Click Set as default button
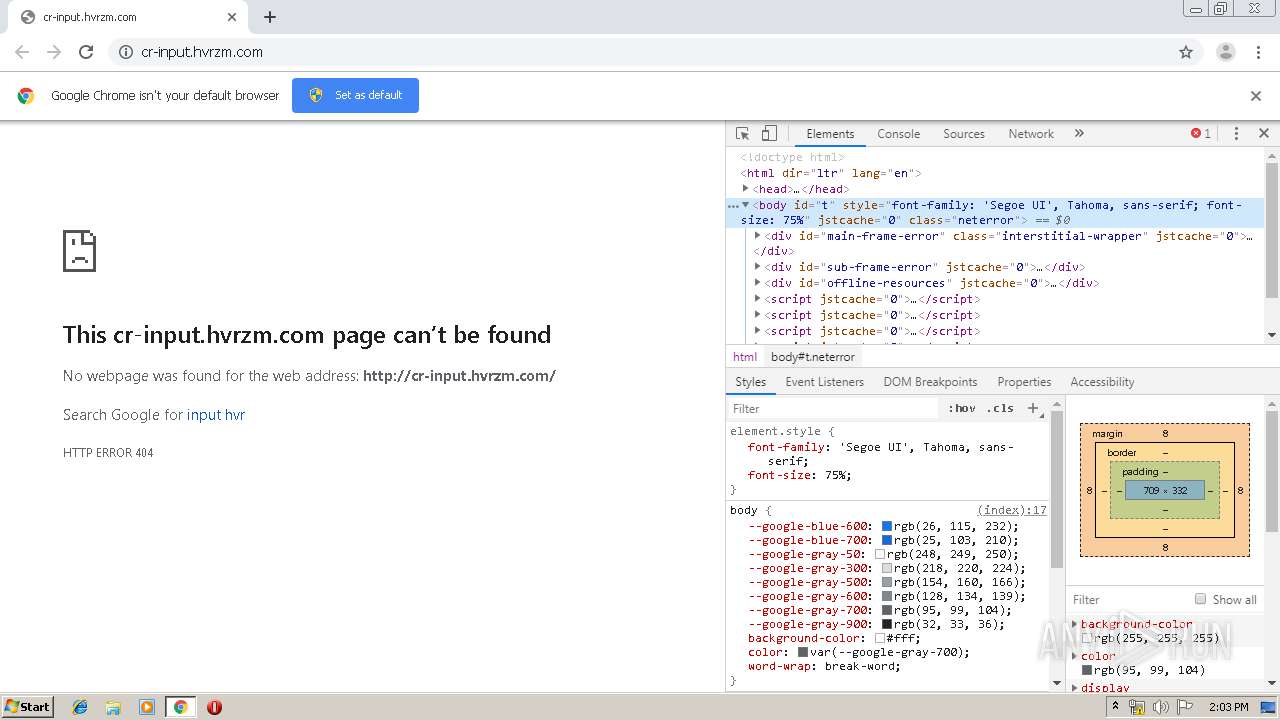This screenshot has width=1280, height=720. coord(355,95)
